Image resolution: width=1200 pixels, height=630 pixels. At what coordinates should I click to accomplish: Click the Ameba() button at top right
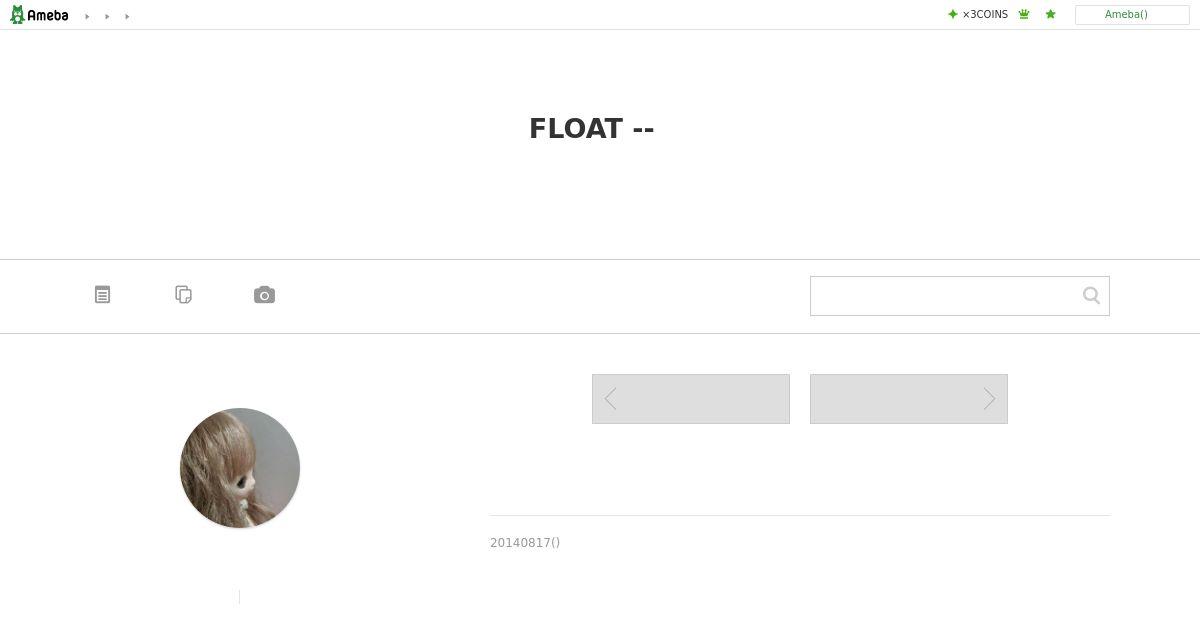(1132, 15)
